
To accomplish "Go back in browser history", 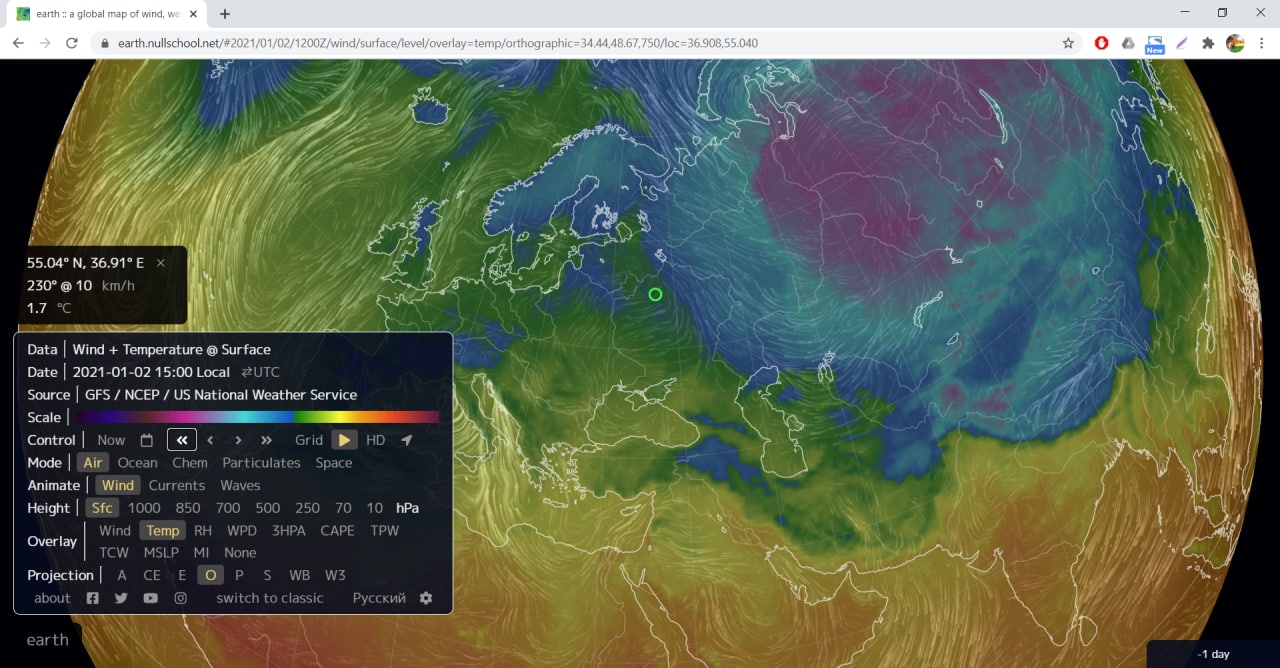I will 18,43.
